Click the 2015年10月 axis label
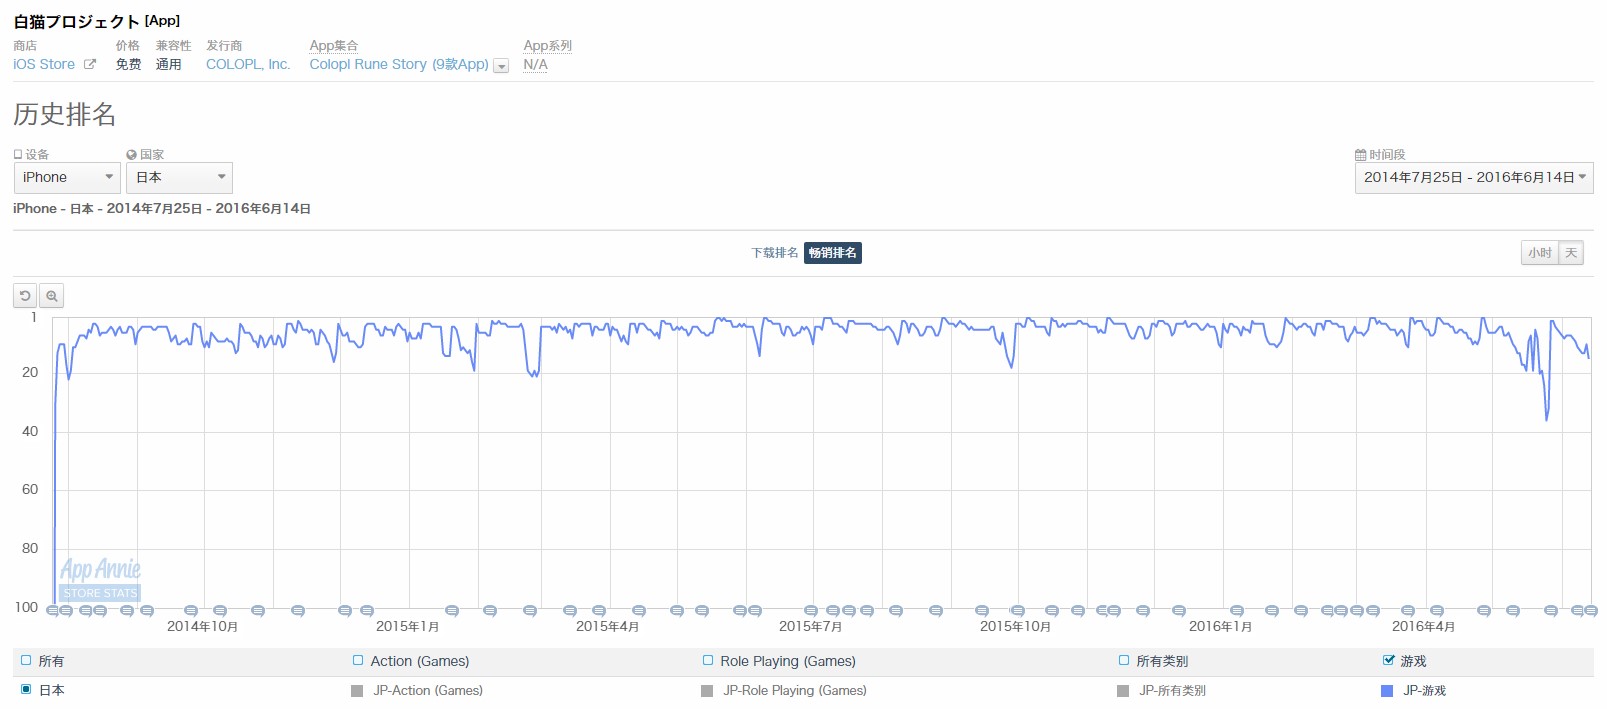This screenshot has height=709, width=1607. point(1015,627)
